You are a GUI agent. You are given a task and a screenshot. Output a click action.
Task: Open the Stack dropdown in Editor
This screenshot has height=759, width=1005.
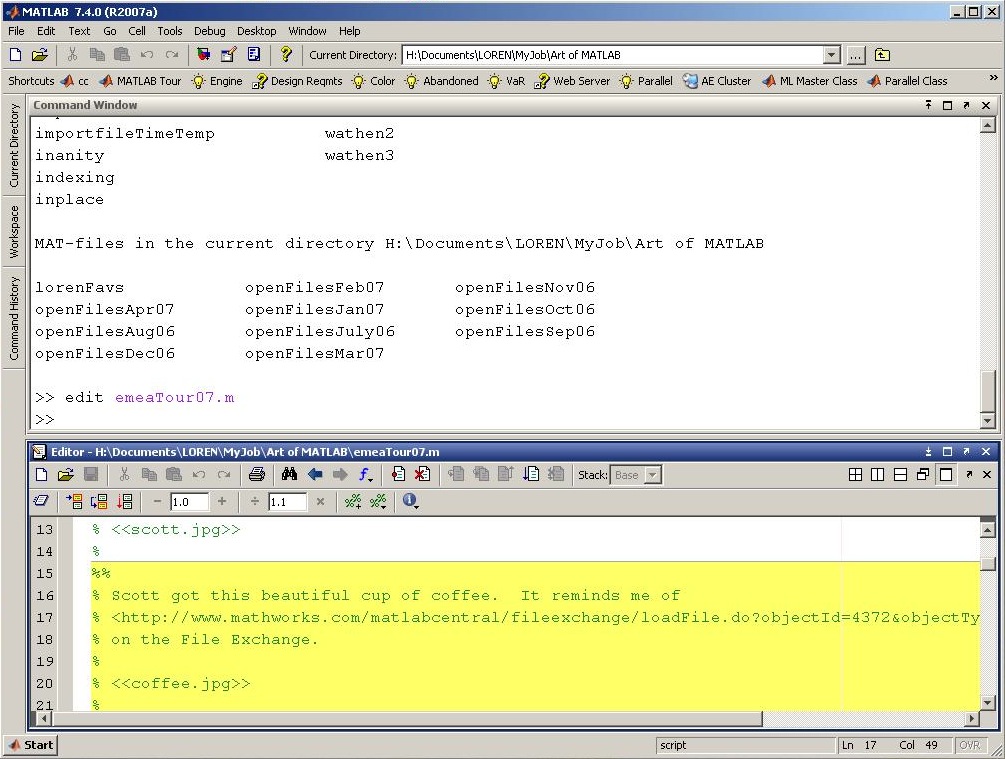653,475
